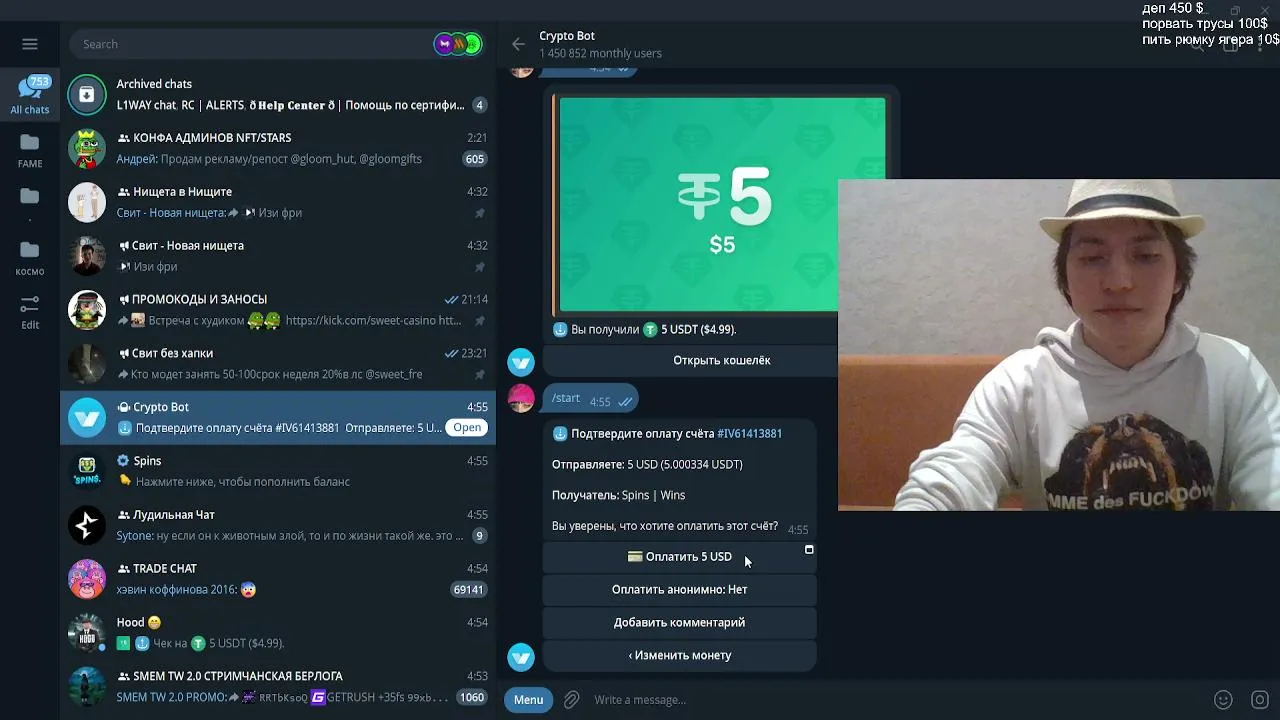This screenshot has height=720, width=1280.
Task: Open the Лудильная Чат group
Action: click(278, 525)
